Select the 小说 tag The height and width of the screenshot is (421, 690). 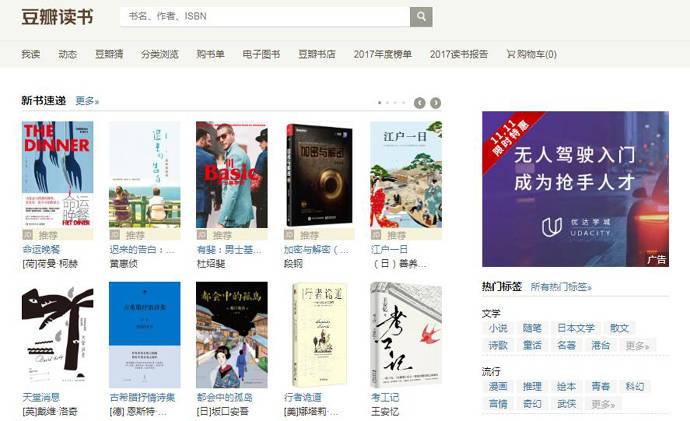pos(497,328)
